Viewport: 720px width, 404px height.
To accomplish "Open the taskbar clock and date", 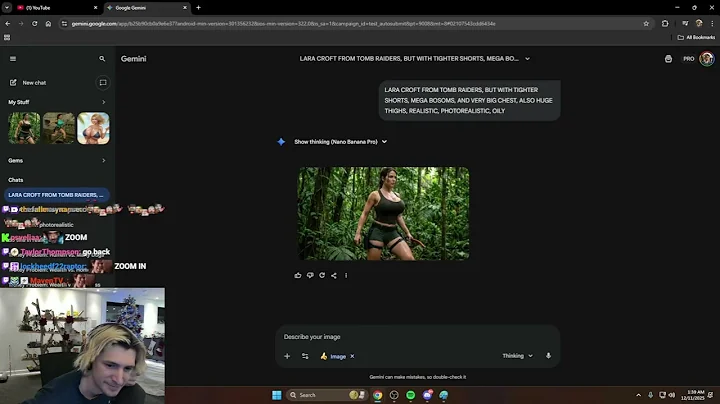I will (x=695, y=395).
